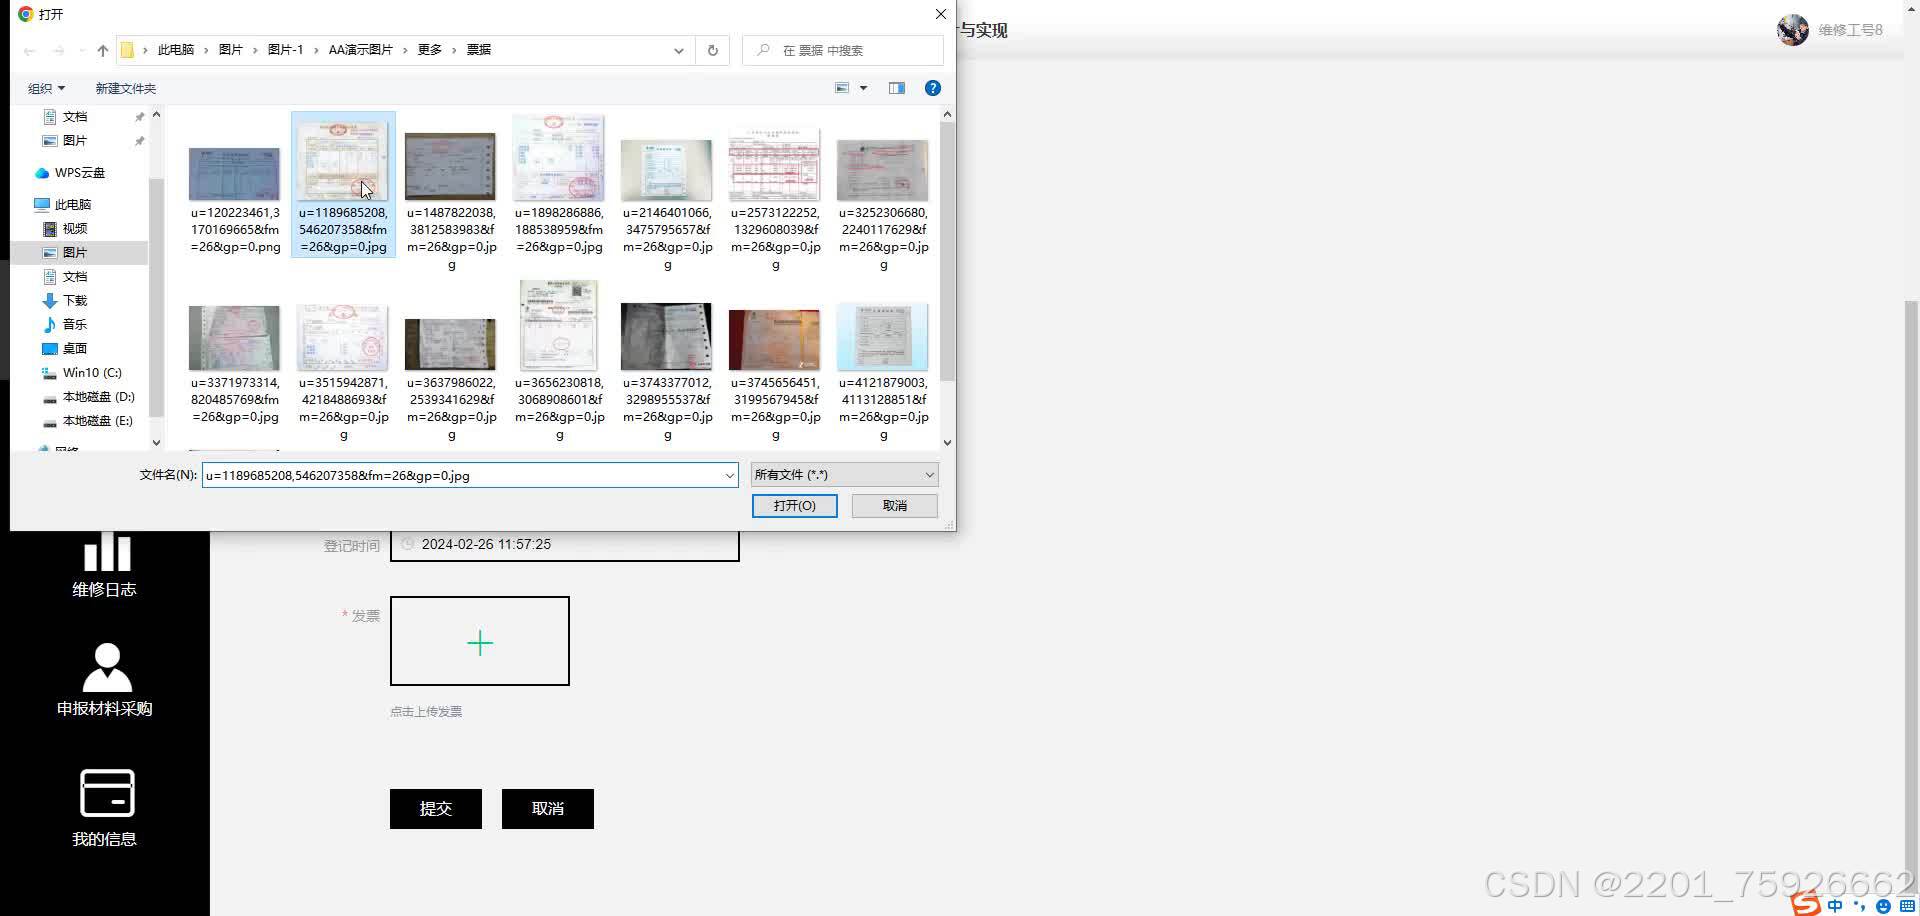Select 票据 breadcrumb segment

pyautogui.click(x=479, y=50)
